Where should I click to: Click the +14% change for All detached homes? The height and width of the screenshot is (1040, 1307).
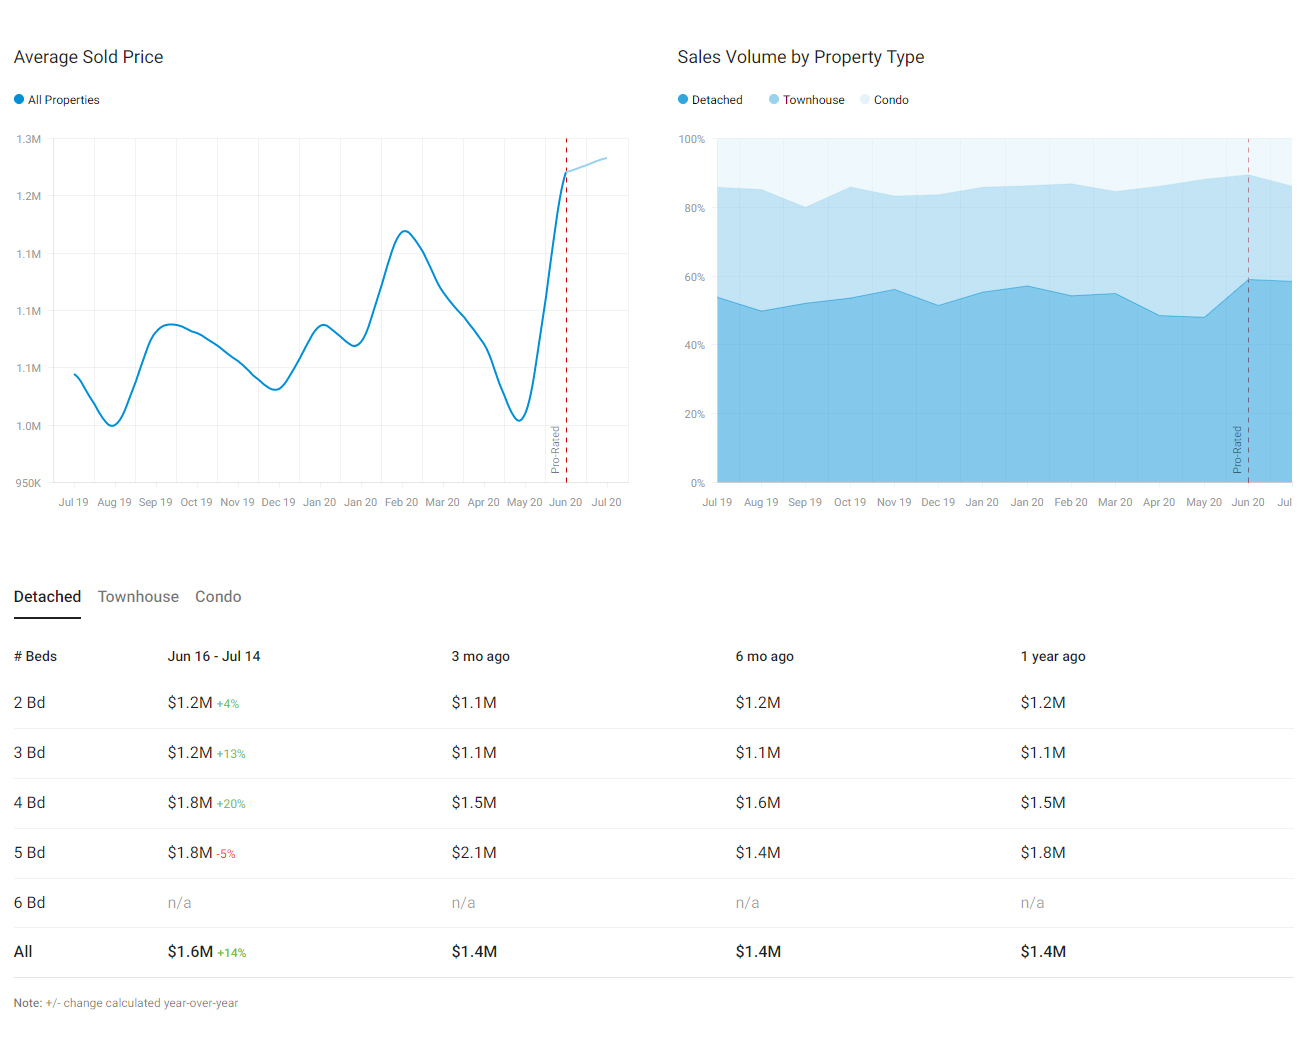point(230,952)
